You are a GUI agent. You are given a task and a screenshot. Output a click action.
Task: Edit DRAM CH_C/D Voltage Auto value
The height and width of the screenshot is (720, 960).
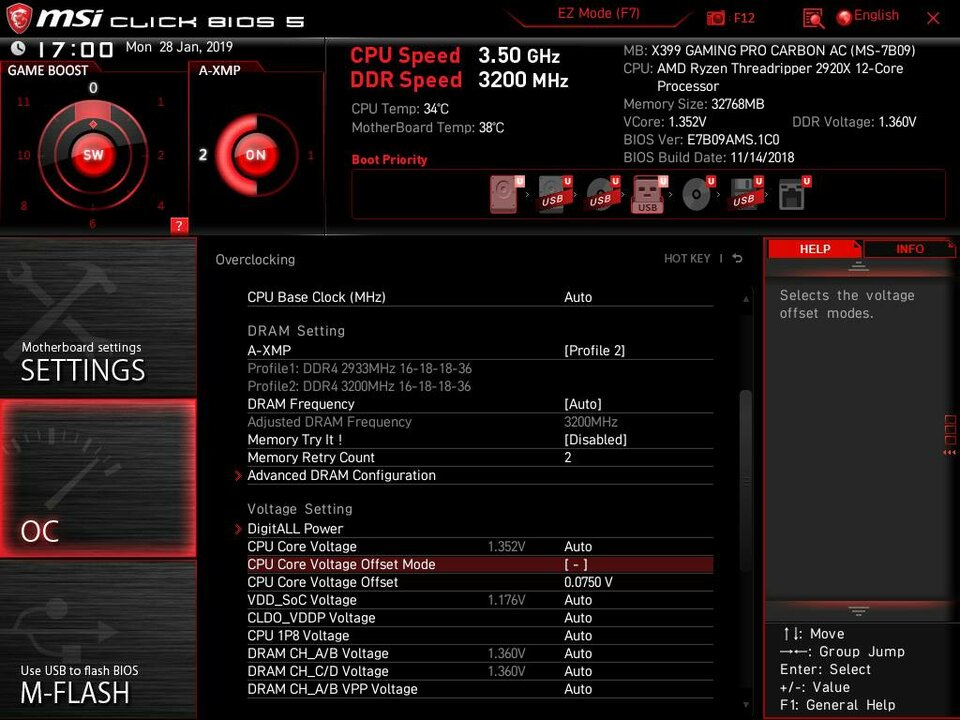point(578,671)
